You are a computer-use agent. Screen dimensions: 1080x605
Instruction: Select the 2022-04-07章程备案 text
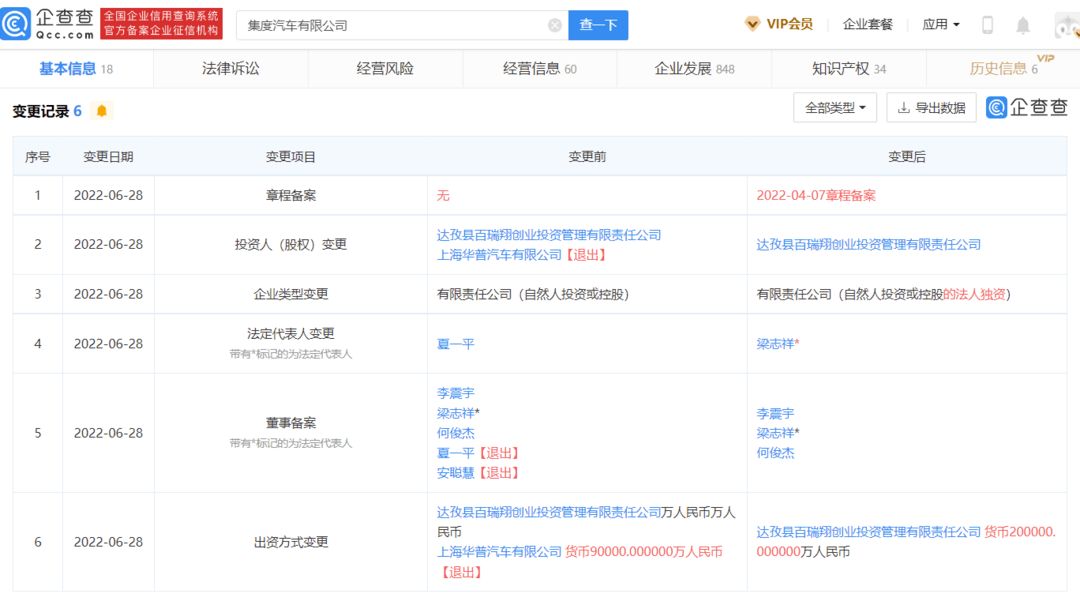816,196
